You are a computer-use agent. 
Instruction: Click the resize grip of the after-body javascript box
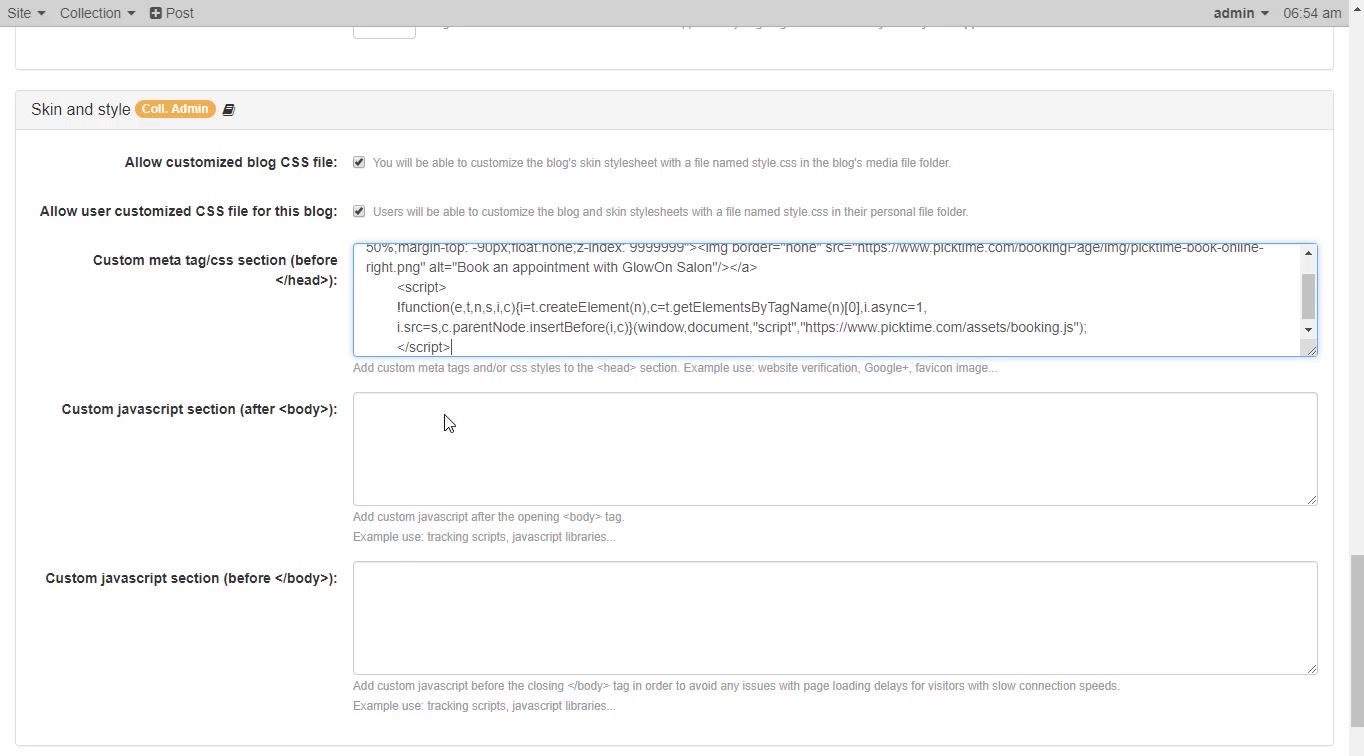1311,498
